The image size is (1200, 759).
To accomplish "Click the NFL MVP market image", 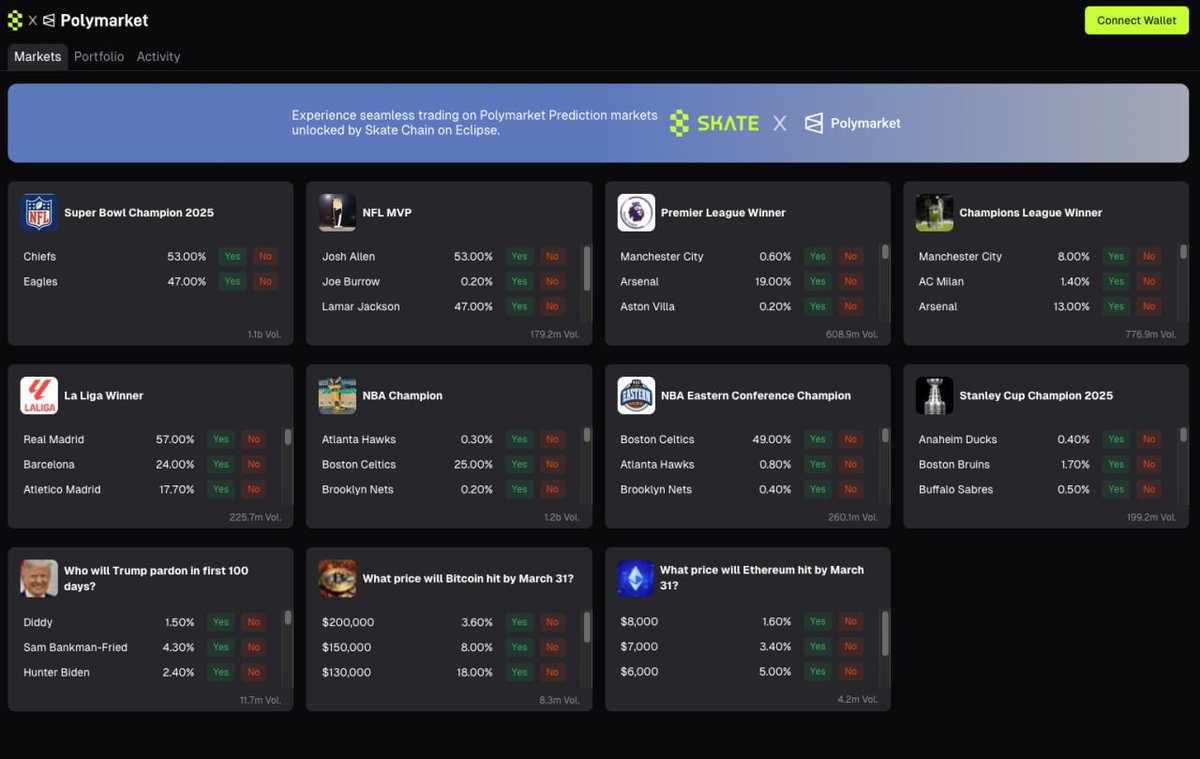I will 338,212.
